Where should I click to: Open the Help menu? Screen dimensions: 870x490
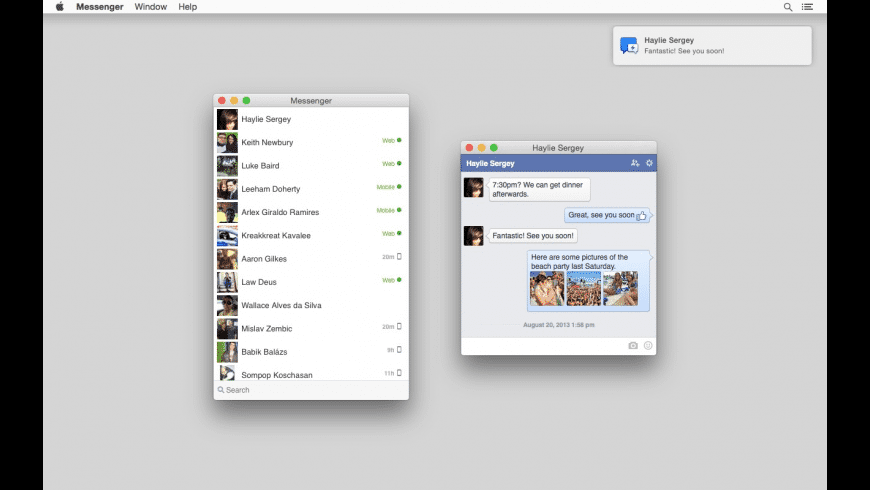[188, 7]
